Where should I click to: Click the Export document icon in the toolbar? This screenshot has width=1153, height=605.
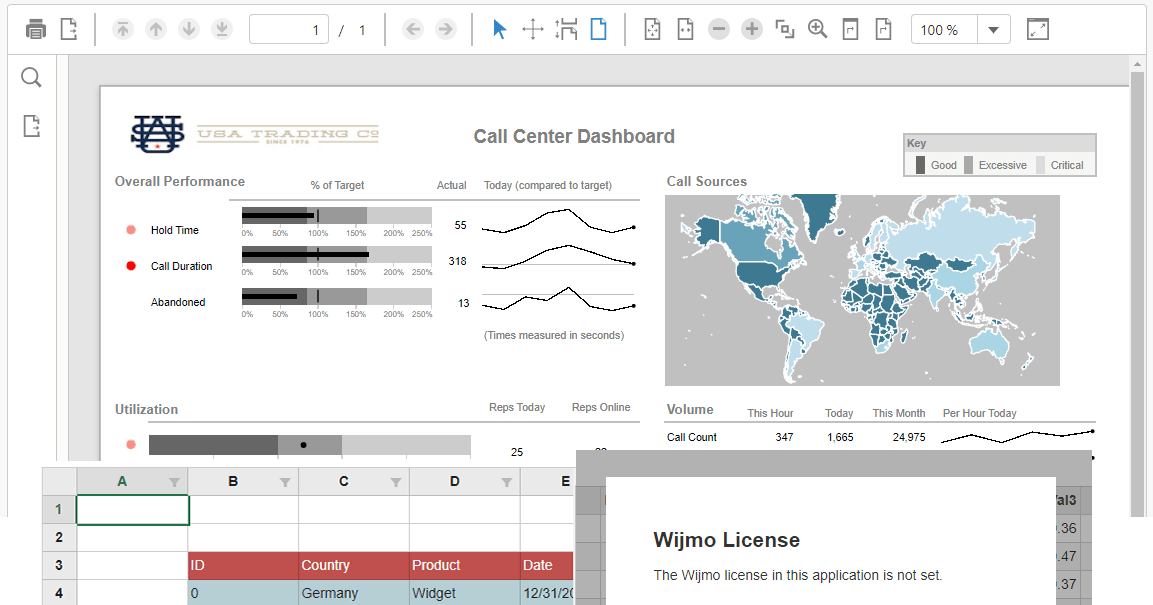[69, 29]
